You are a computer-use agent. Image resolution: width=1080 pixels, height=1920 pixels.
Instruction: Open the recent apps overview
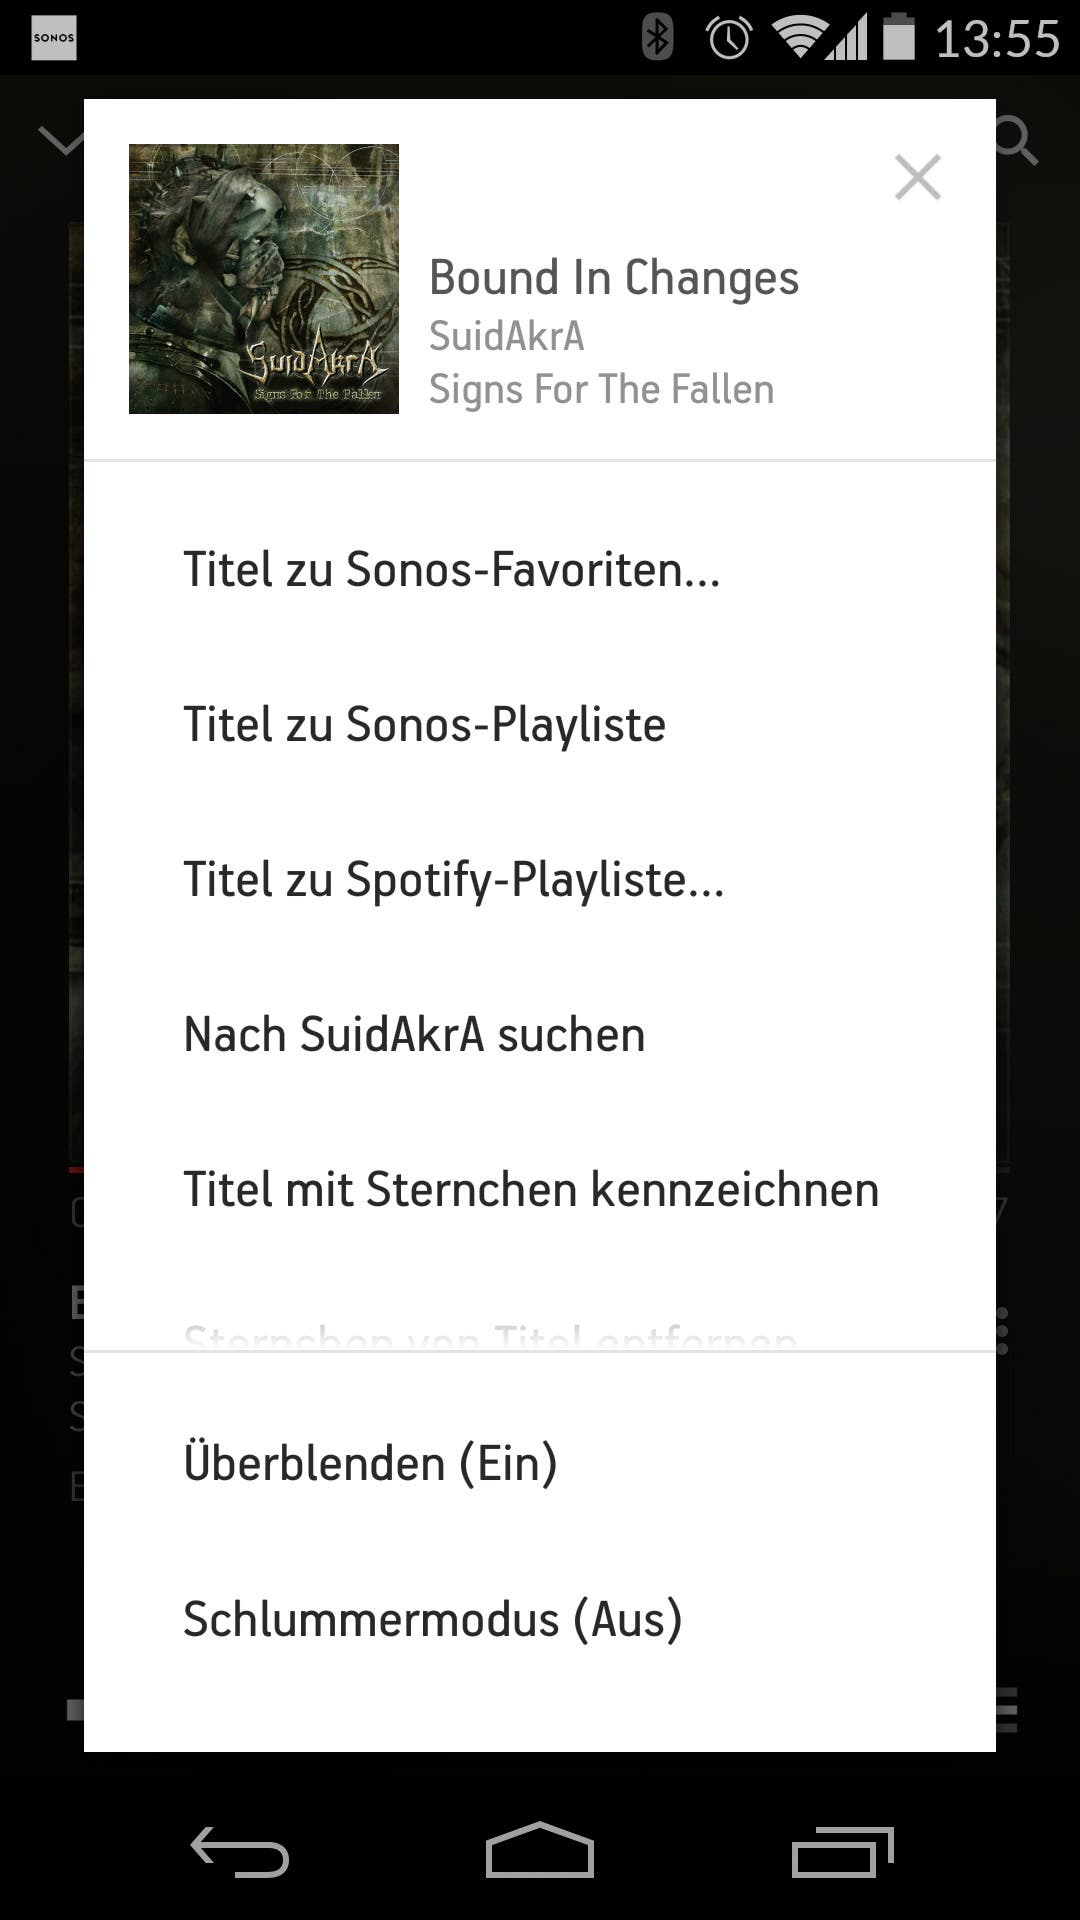coord(841,1853)
